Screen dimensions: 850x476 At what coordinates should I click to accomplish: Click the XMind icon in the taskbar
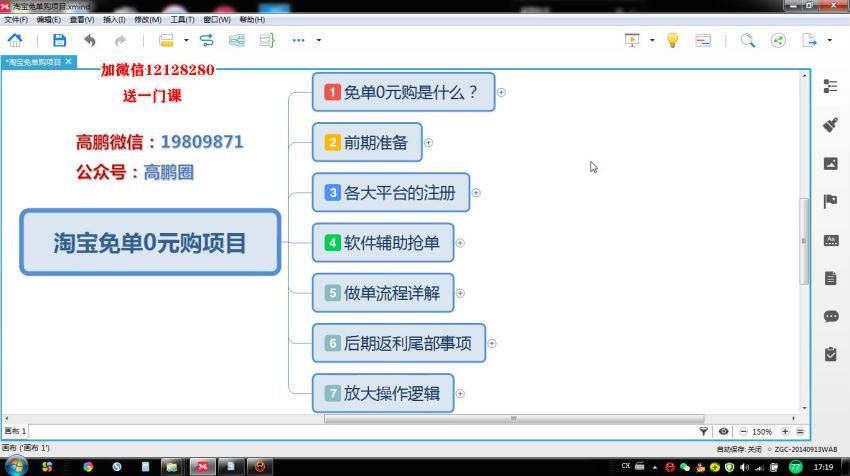pos(202,467)
